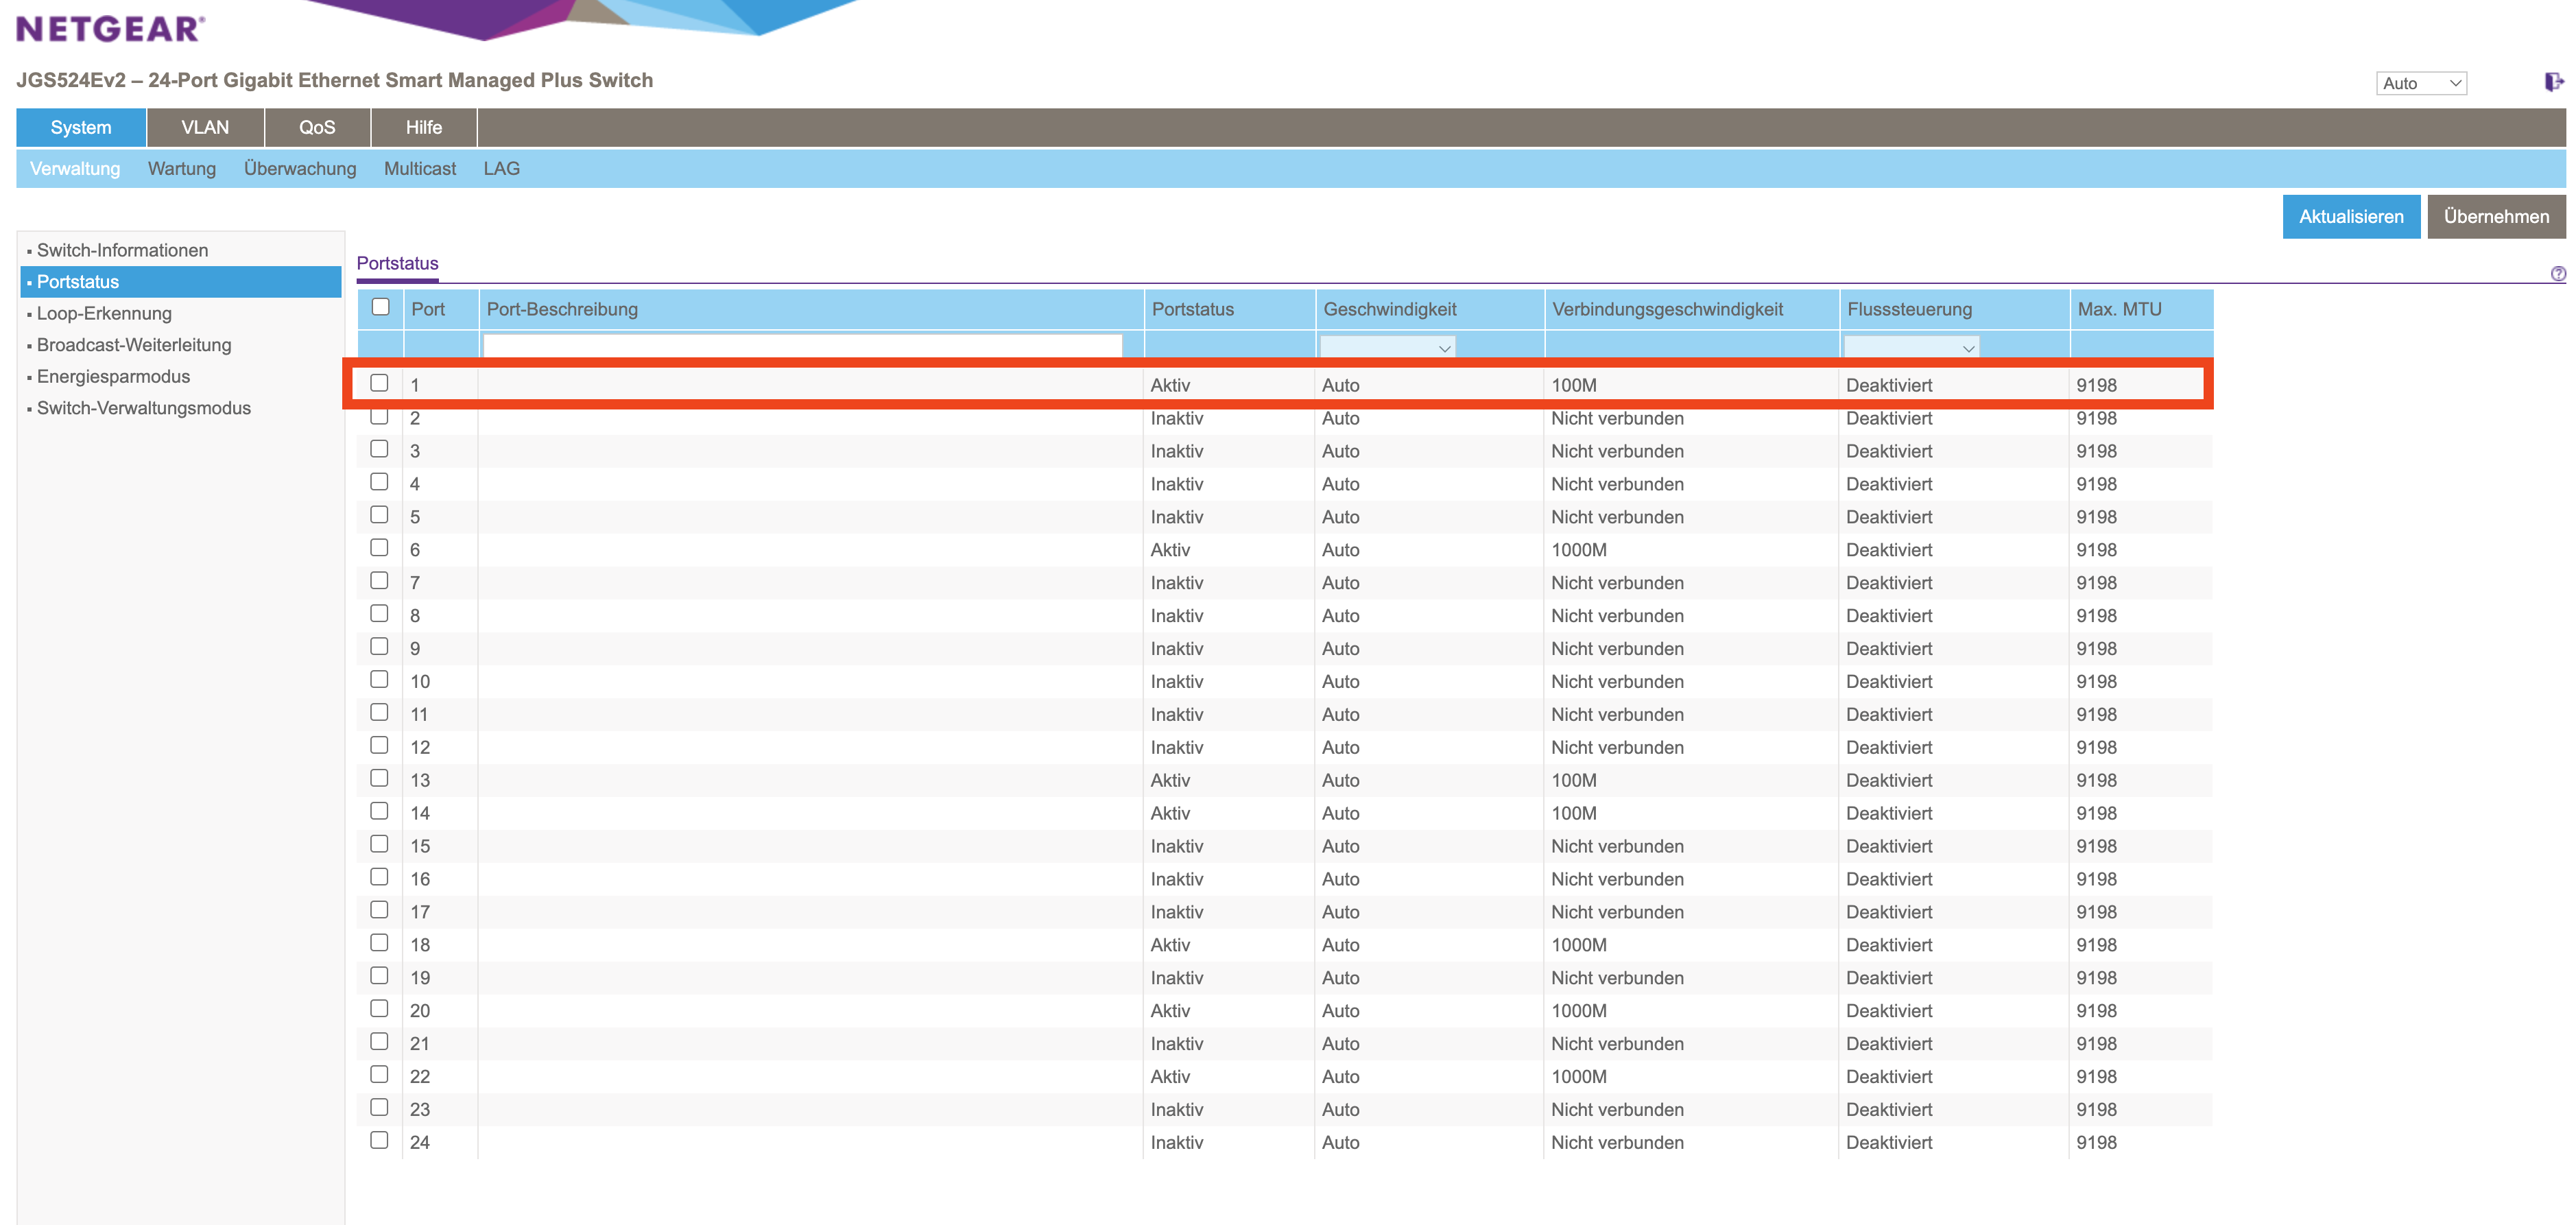This screenshot has width=2576, height=1225.
Task: Toggle the select-all ports checkbox in header
Action: click(x=380, y=307)
